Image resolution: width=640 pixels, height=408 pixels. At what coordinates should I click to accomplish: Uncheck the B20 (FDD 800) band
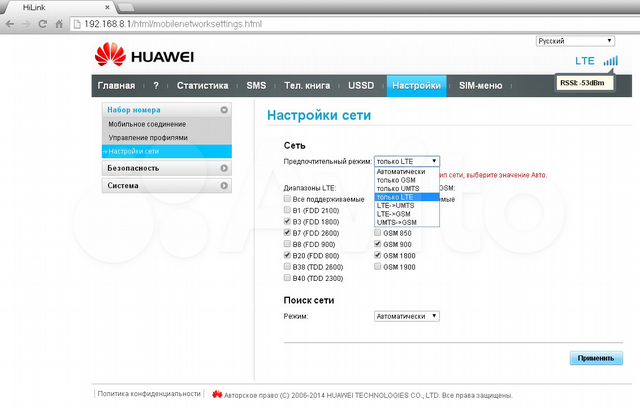point(288,256)
